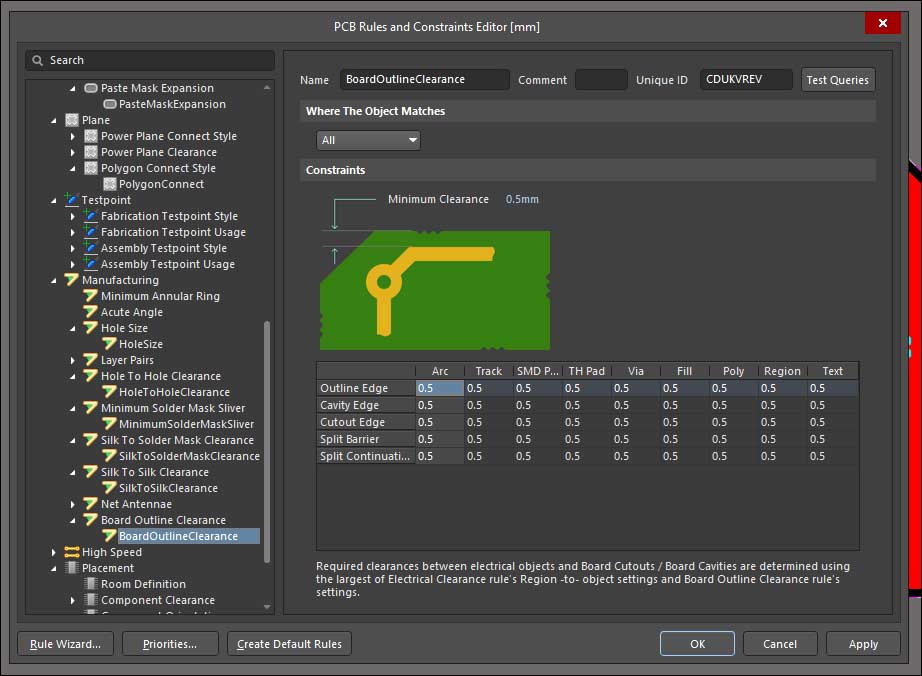Open the Rule Wizard
Viewport: 922px width, 676px height.
pyautogui.click(x=66, y=644)
